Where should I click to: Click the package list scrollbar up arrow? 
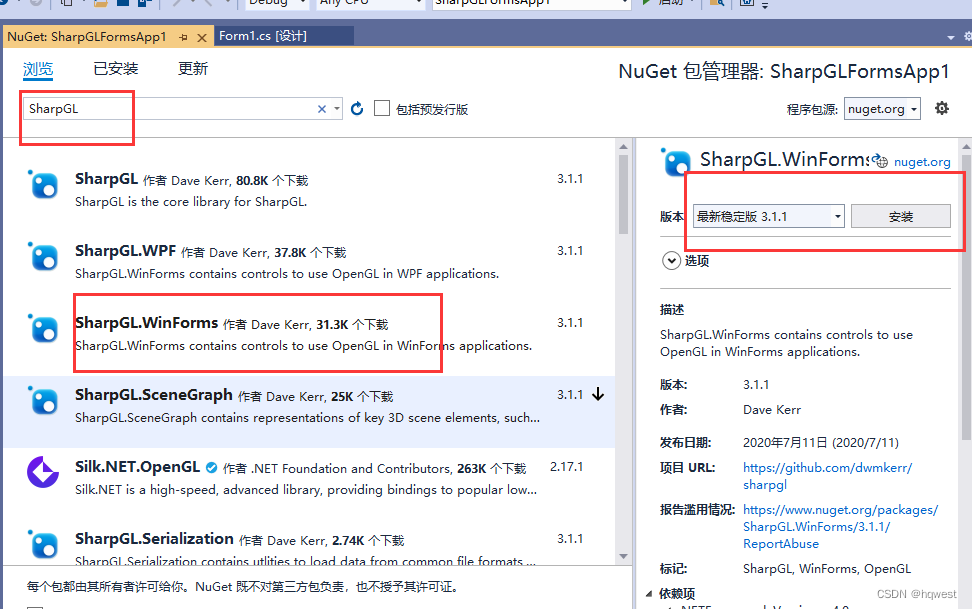tap(623, 147)
